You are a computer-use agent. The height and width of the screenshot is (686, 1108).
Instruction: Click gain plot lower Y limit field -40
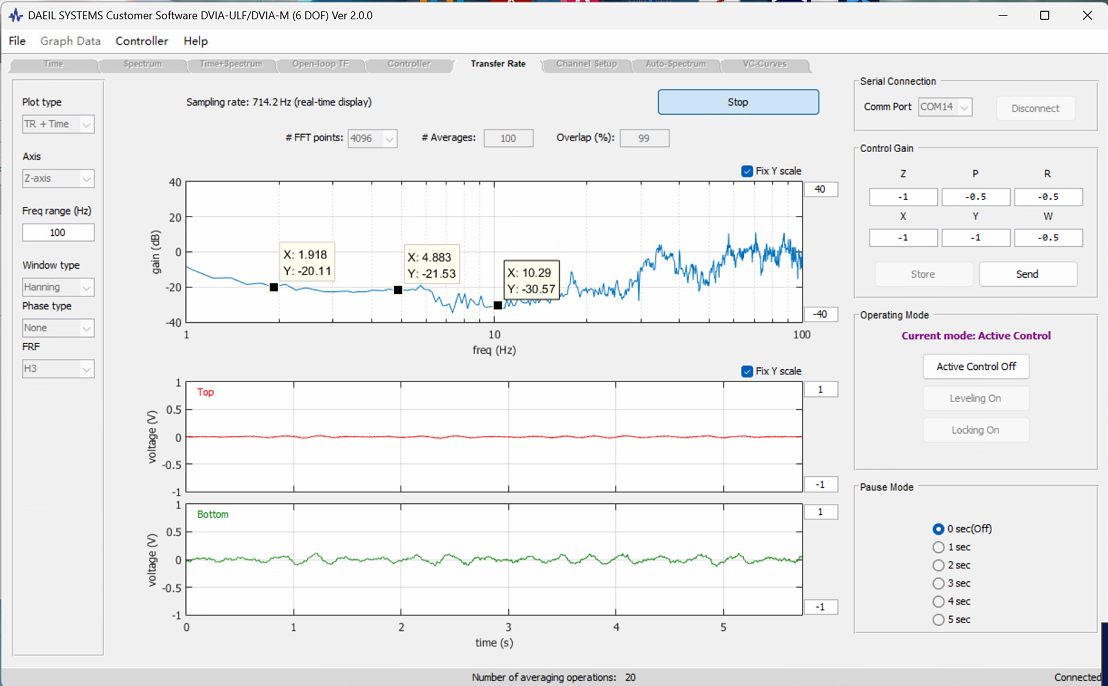821,314
